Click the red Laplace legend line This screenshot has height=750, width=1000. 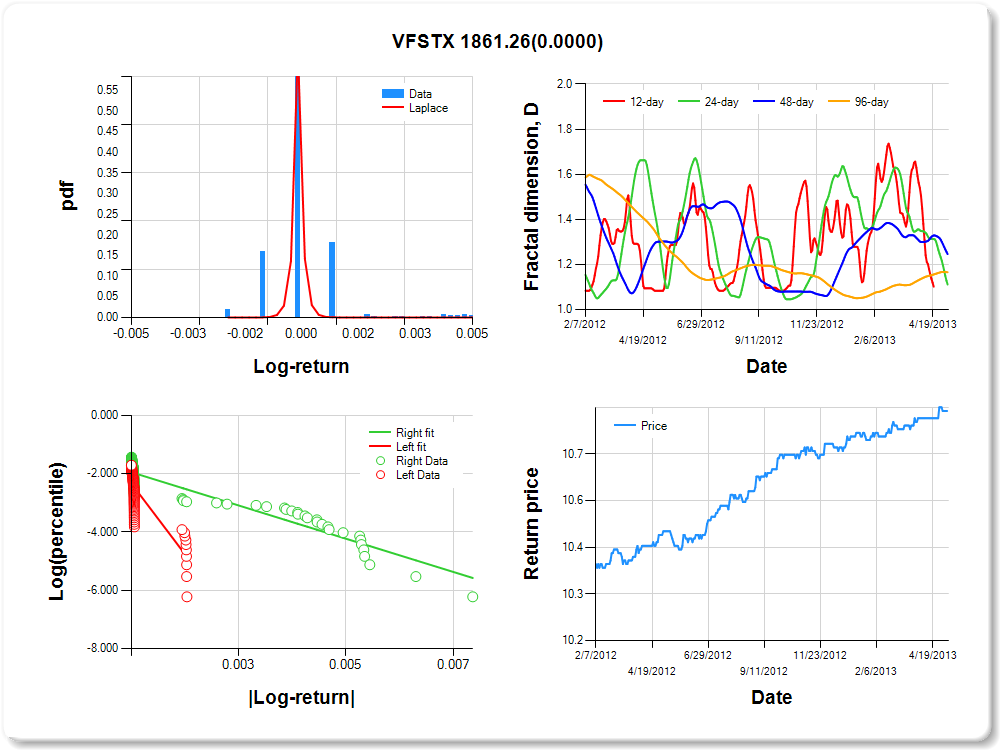393,108
